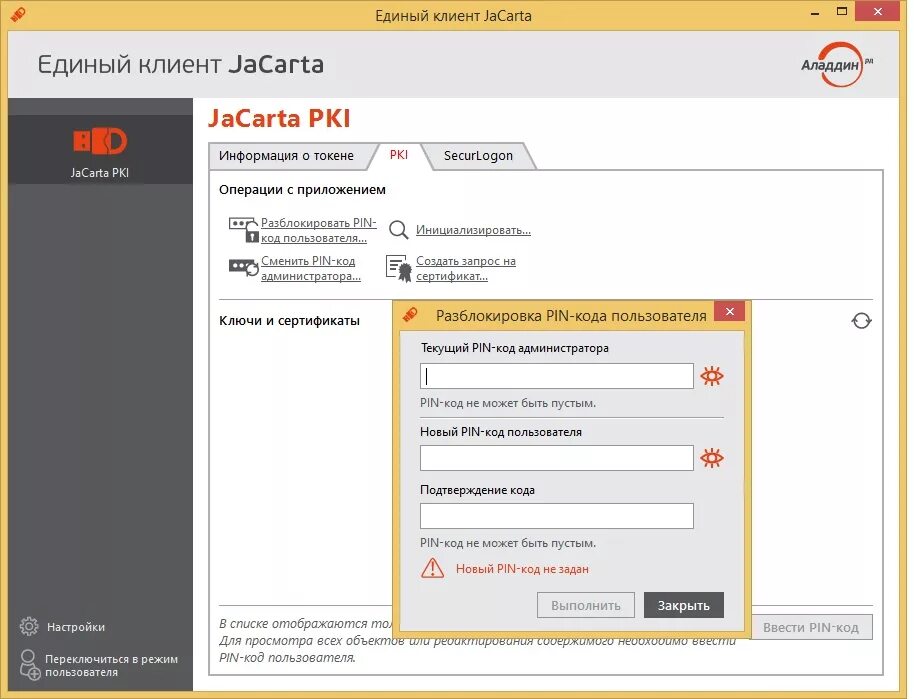This screenshot has height=699, width=914.
Task: Select the JaCarta PKI token in sidebar
Action: 100,150
